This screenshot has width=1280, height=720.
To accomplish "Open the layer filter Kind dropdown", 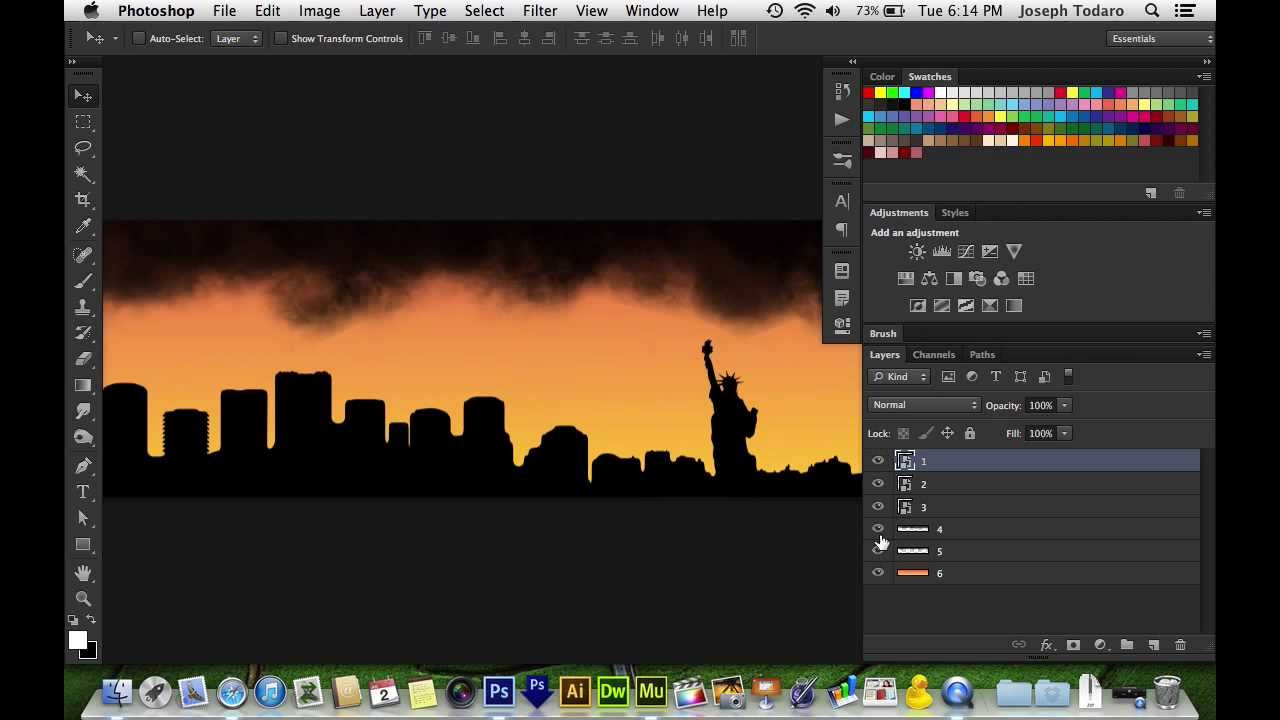I will point(899,377).
